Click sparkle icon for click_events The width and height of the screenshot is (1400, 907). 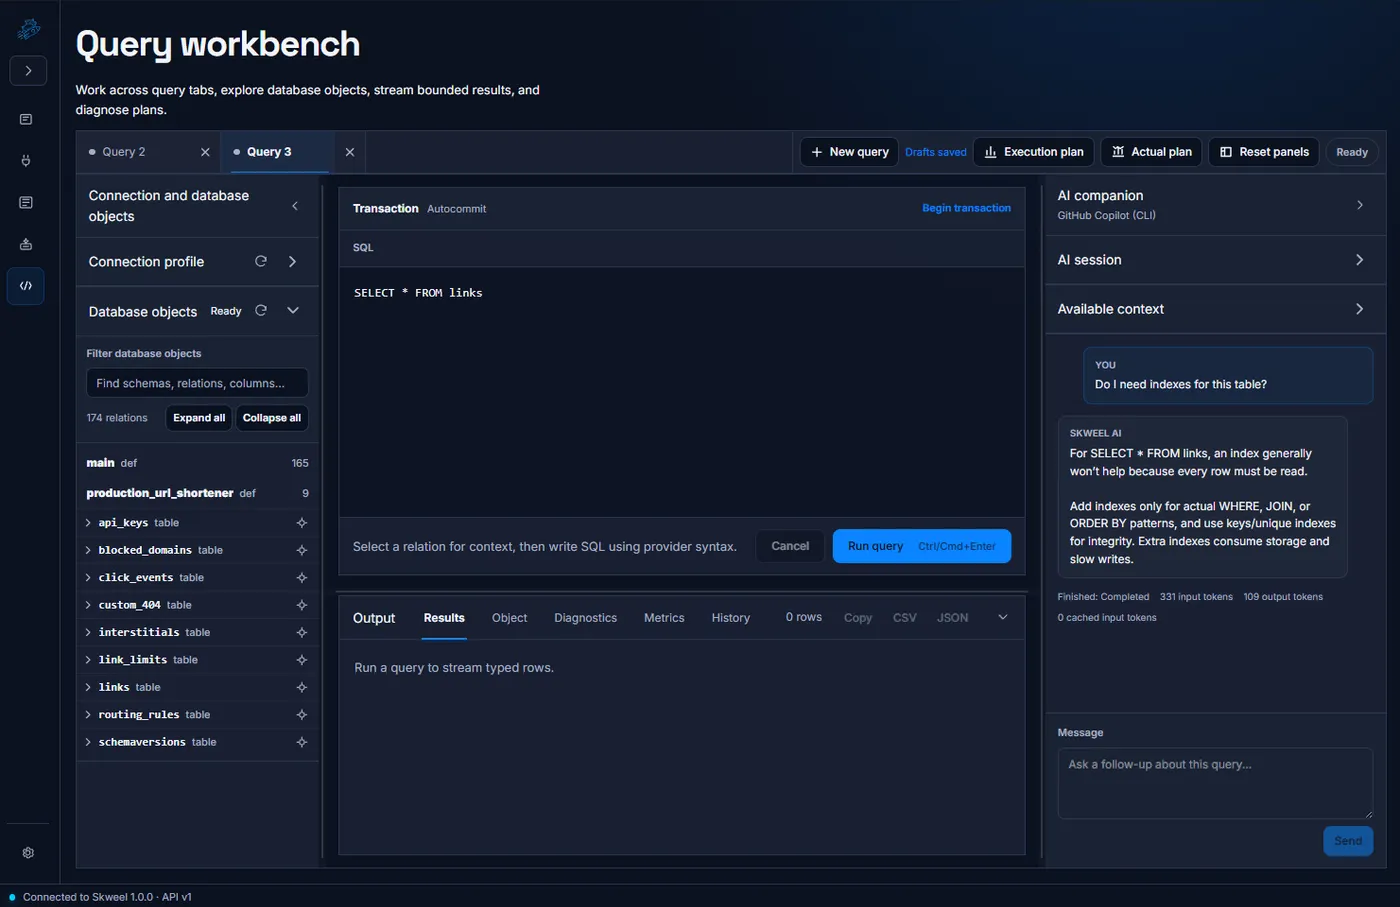coord(302,578)
